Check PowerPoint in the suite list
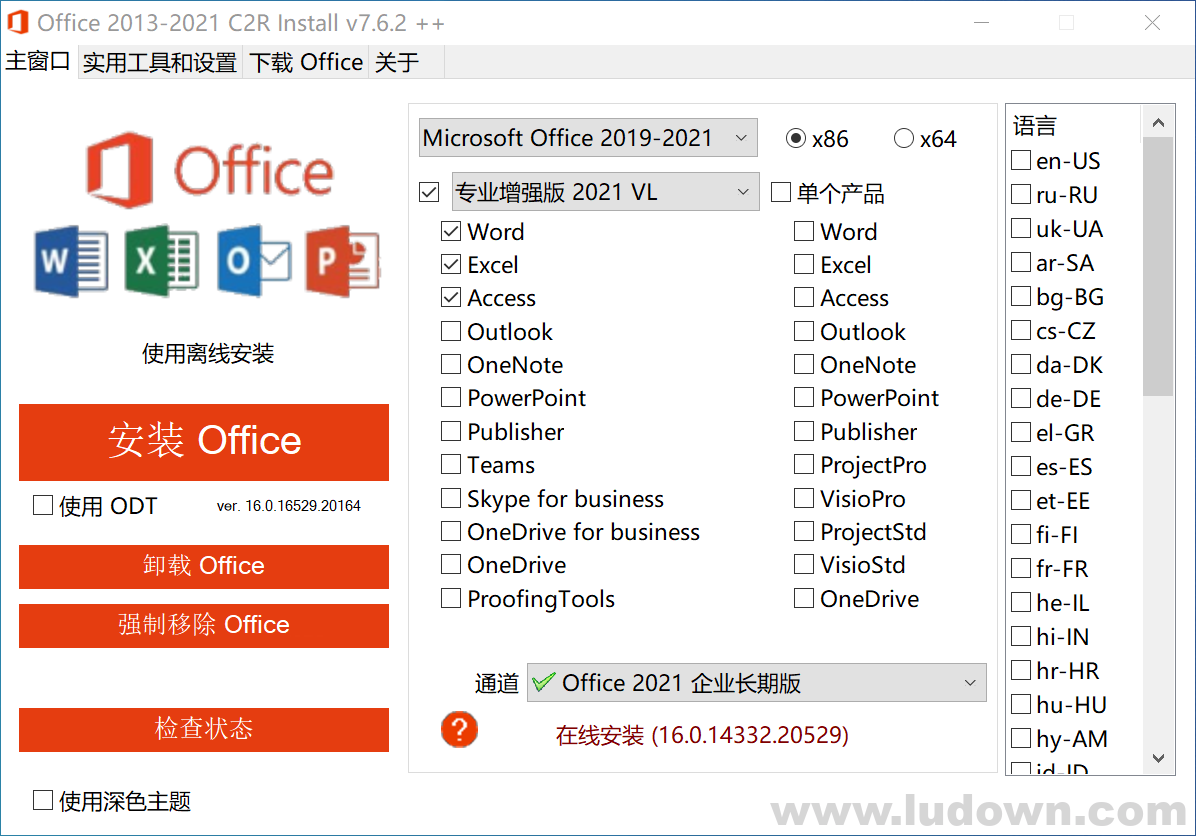Image resolution: width=1196 pixels, height=836 pixels. 451,397
